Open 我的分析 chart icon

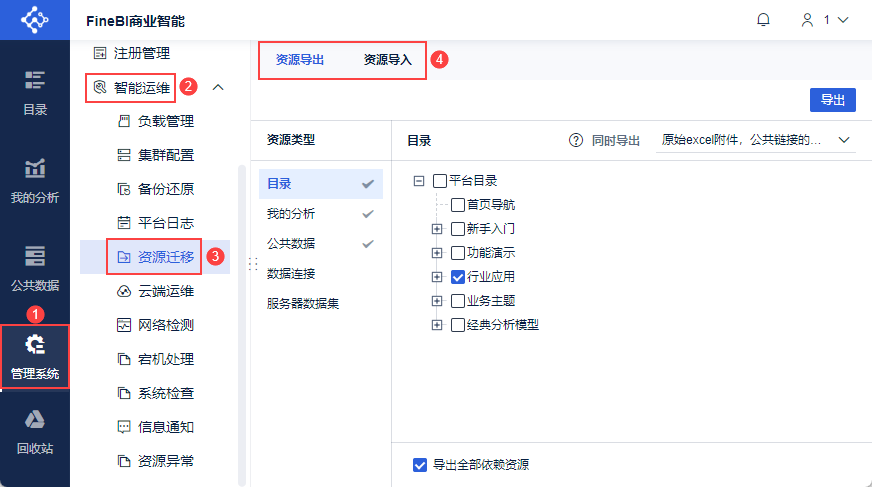coord(35,169)
